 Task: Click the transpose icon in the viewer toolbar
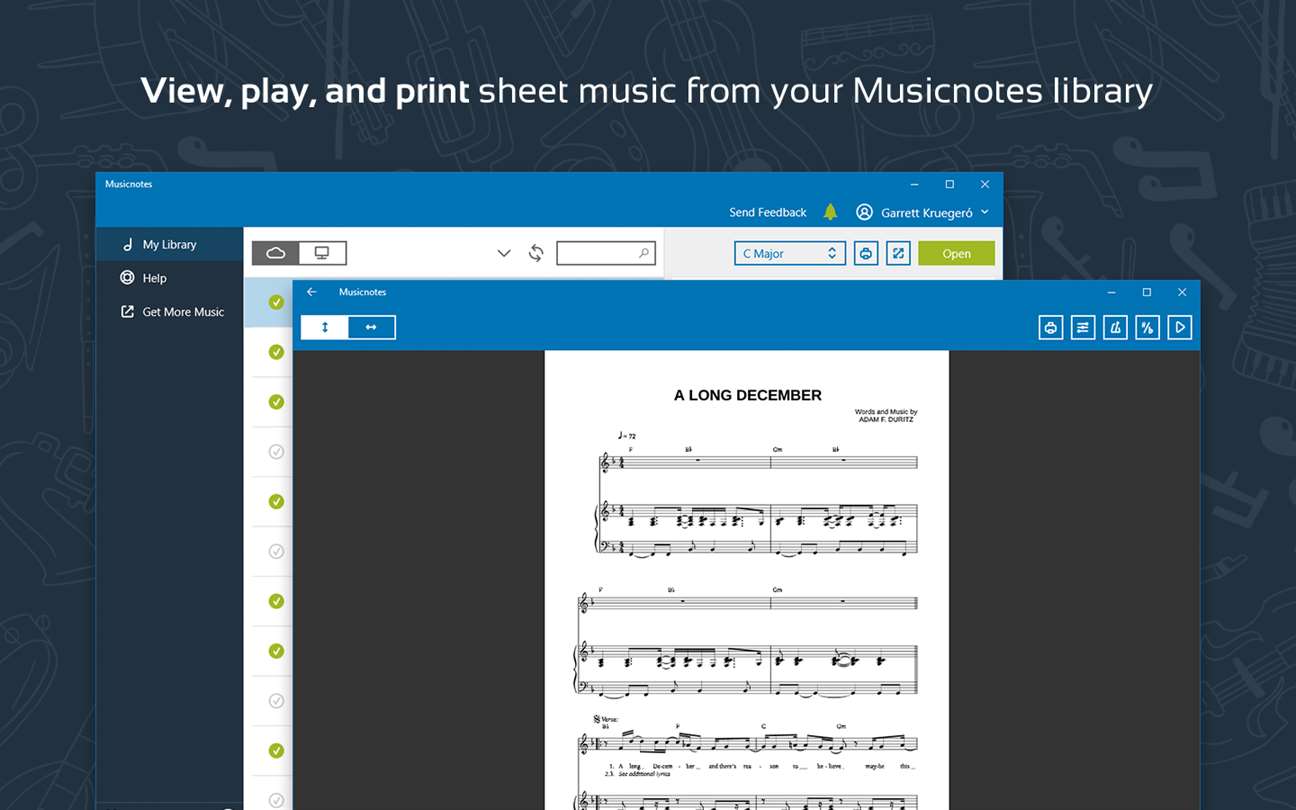click(x=1147, y=327)
